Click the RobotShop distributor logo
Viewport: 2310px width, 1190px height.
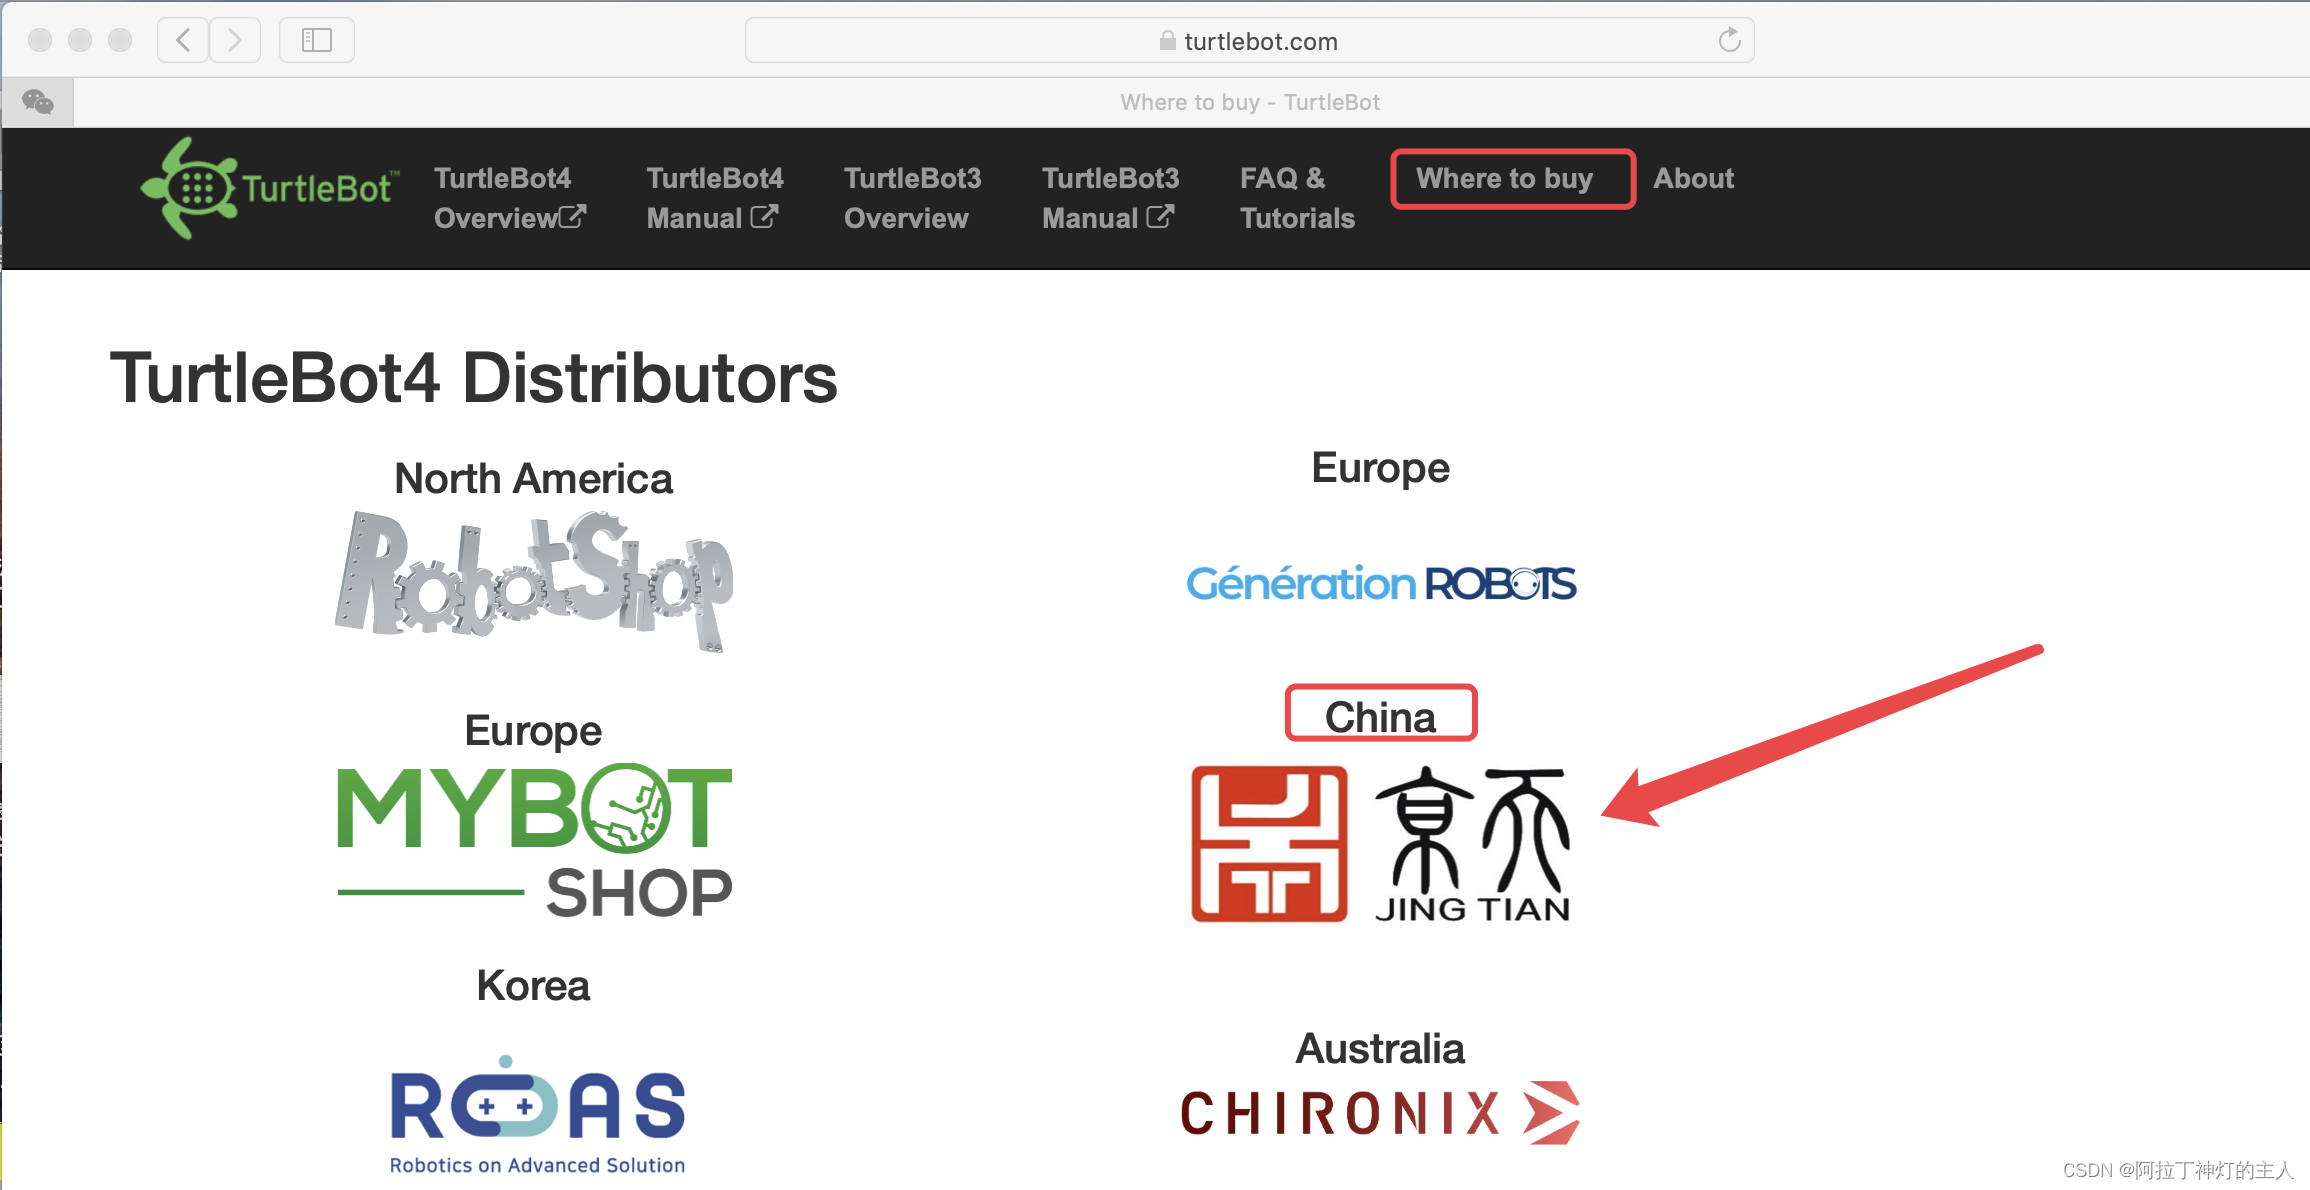534,579
